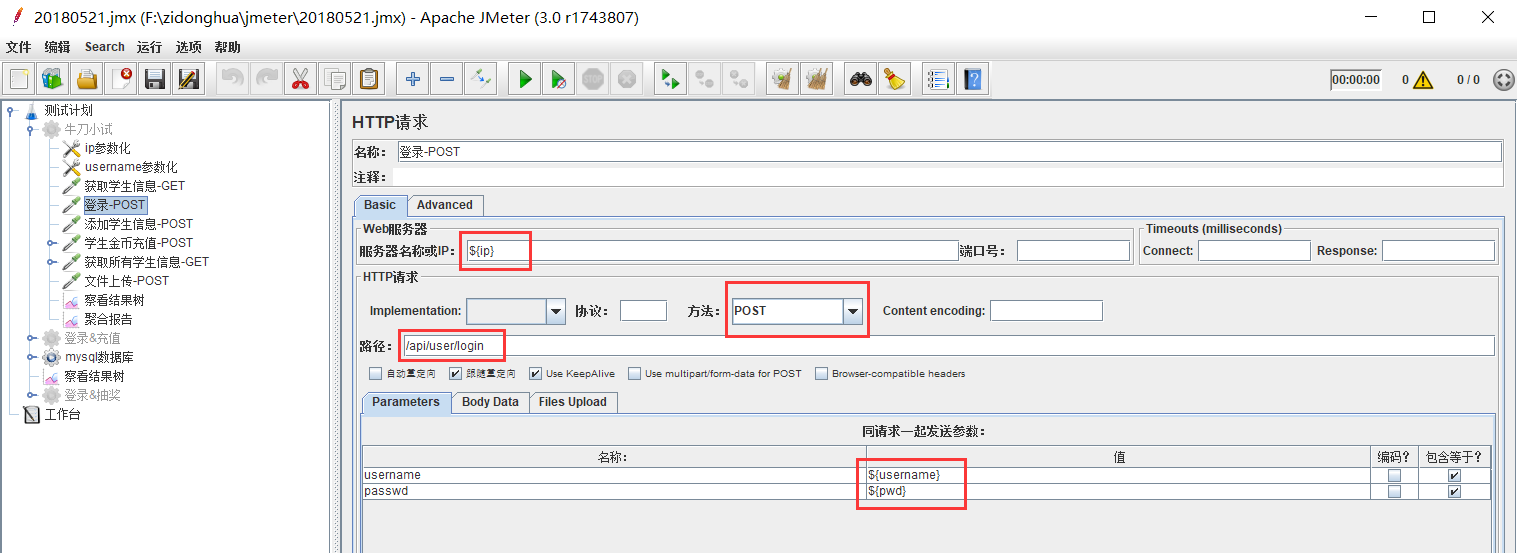Click the Remote start all icon

point(671,78)
